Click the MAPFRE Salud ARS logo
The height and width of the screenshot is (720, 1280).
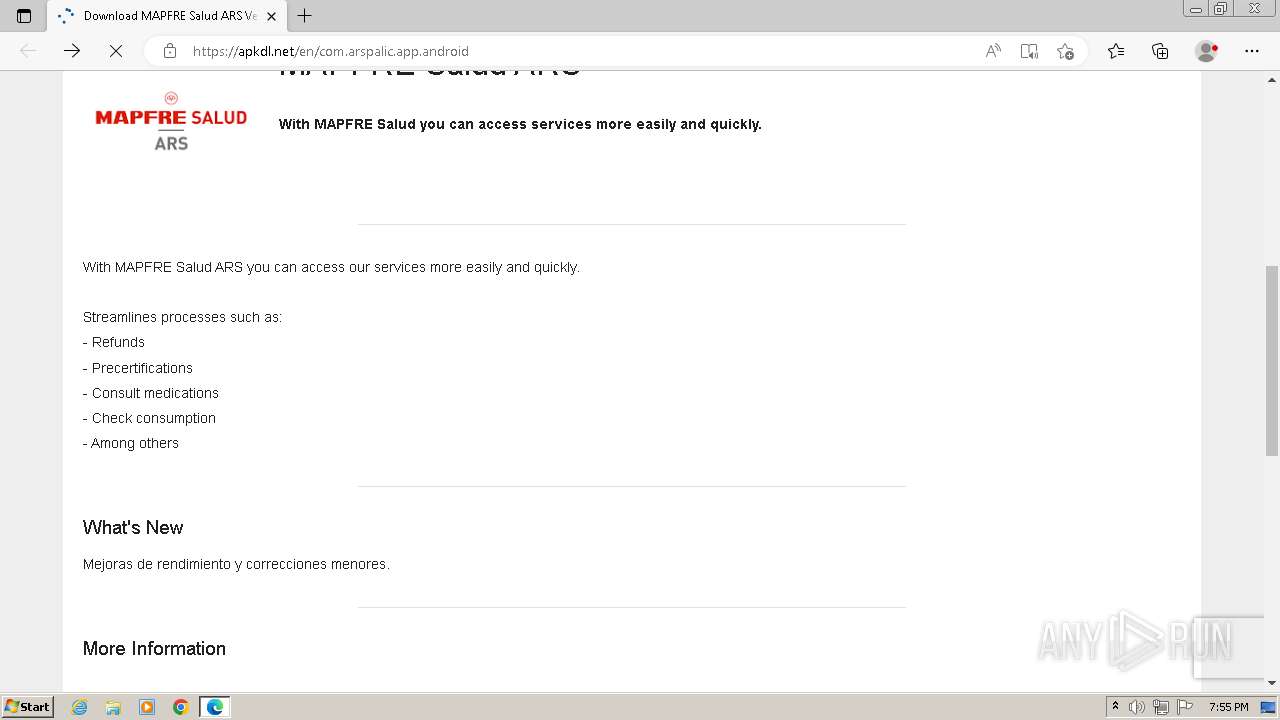171,121
